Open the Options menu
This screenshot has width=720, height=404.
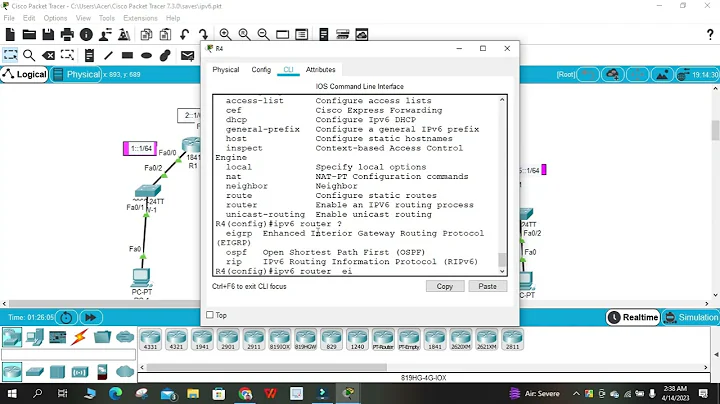click(55, 18)
